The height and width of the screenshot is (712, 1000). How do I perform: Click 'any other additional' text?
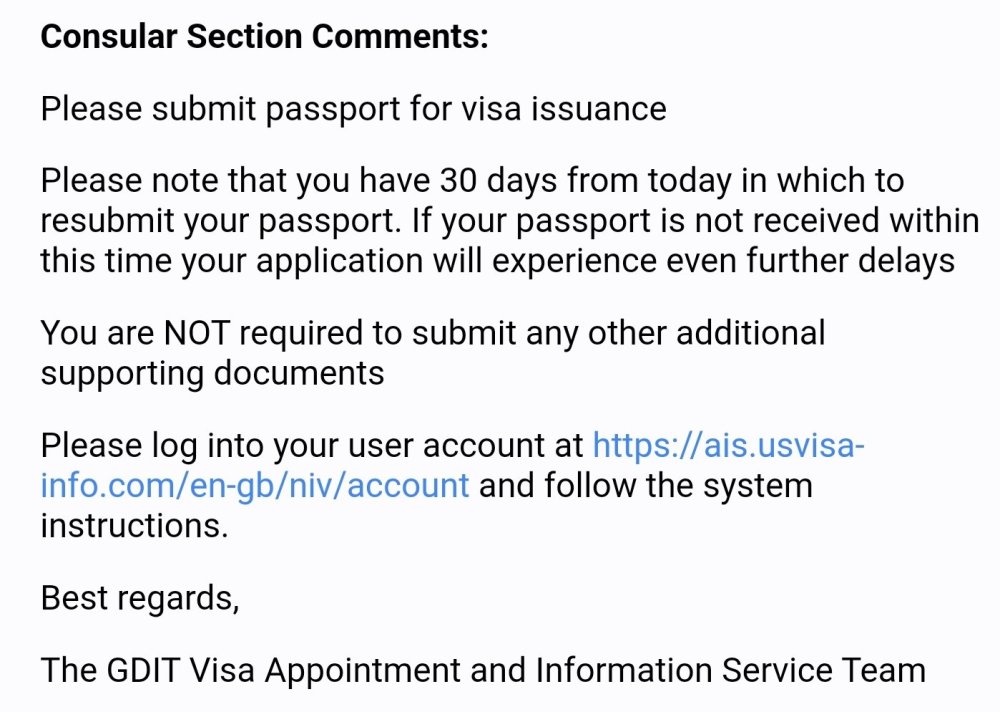675,333
